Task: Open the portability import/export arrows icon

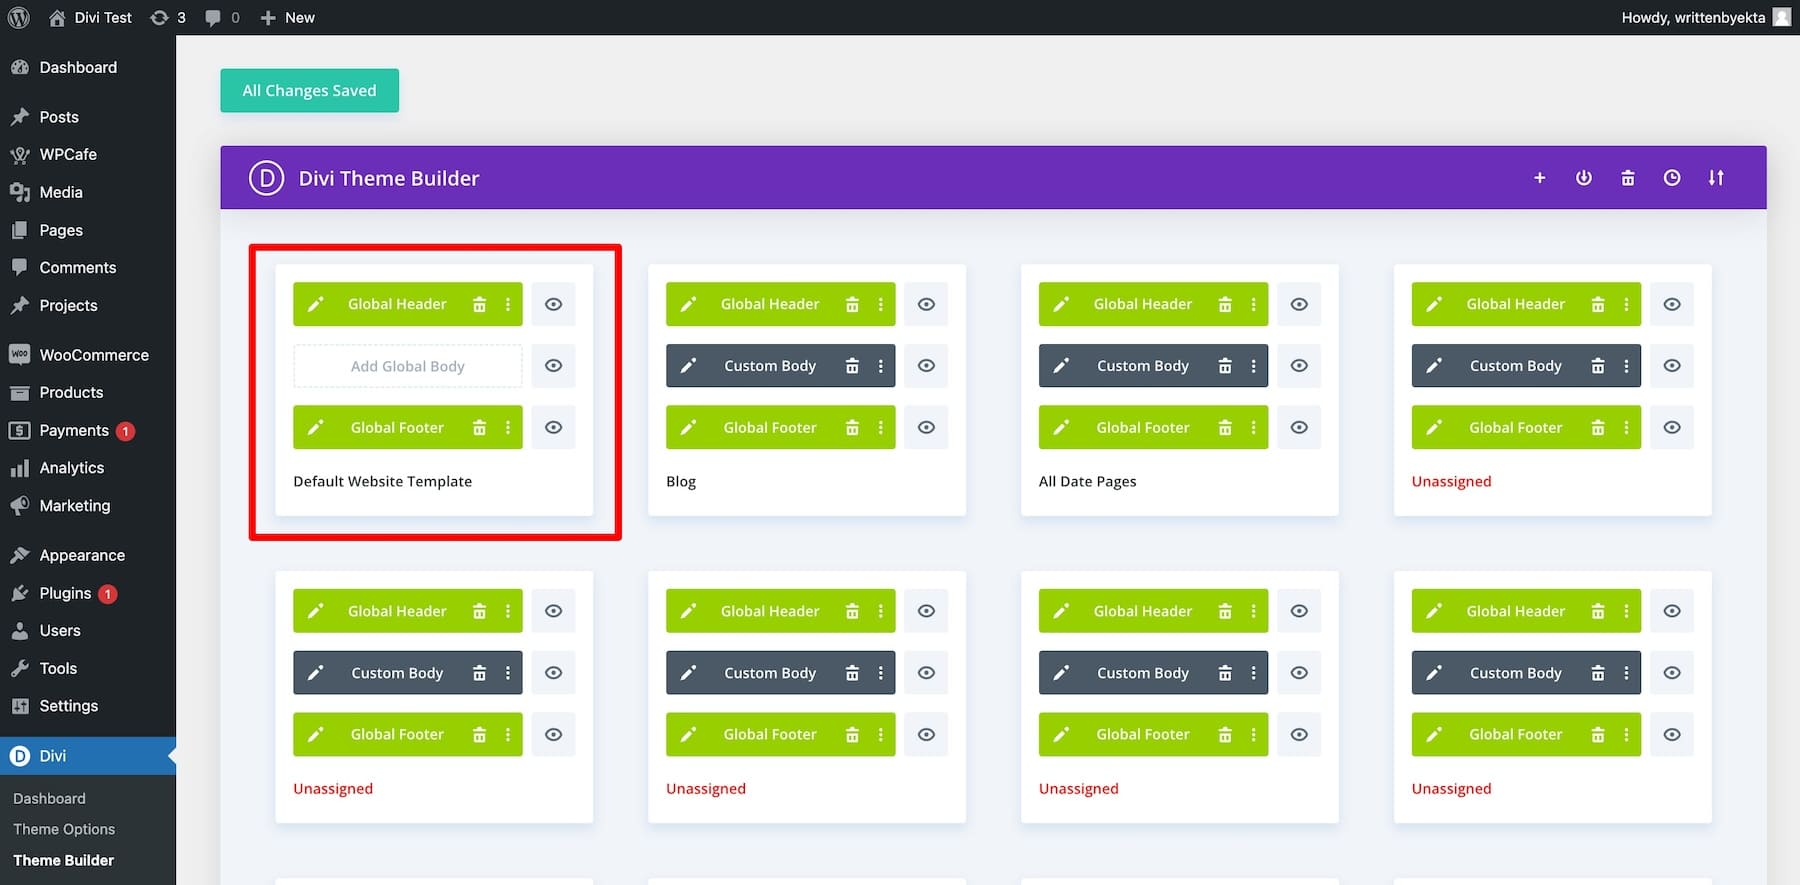Action: pos(1716,178)
